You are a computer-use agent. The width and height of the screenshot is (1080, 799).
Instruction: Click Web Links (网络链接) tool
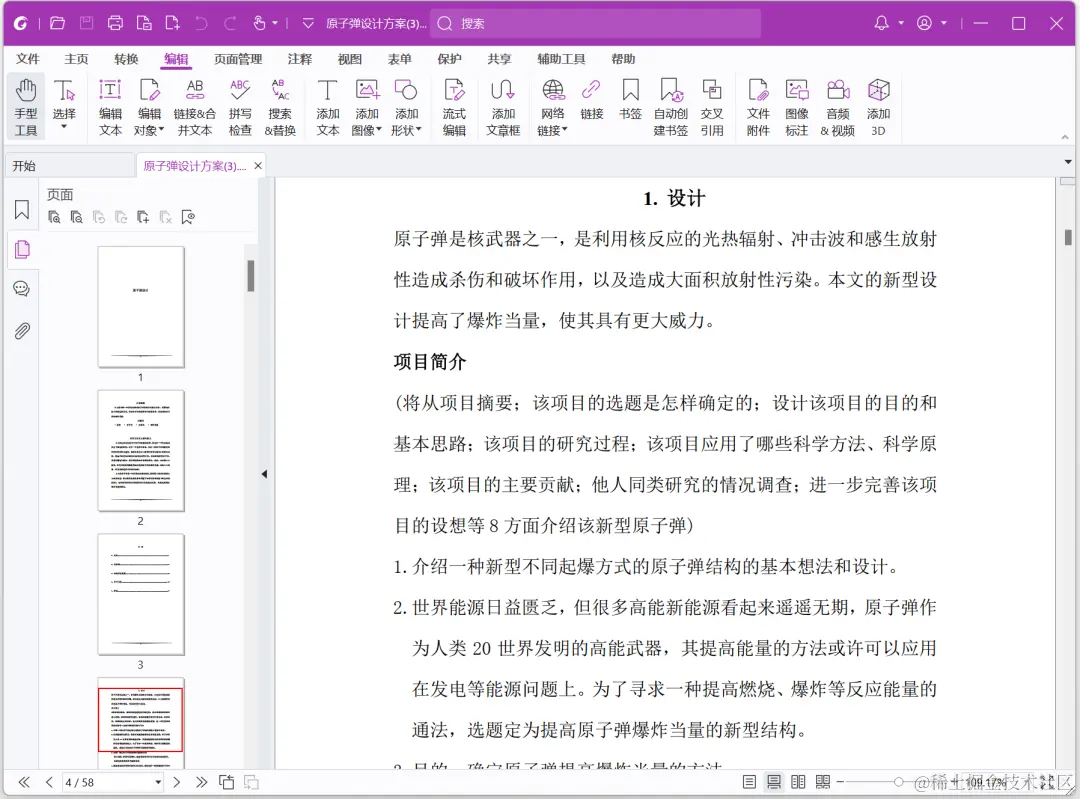552,107
